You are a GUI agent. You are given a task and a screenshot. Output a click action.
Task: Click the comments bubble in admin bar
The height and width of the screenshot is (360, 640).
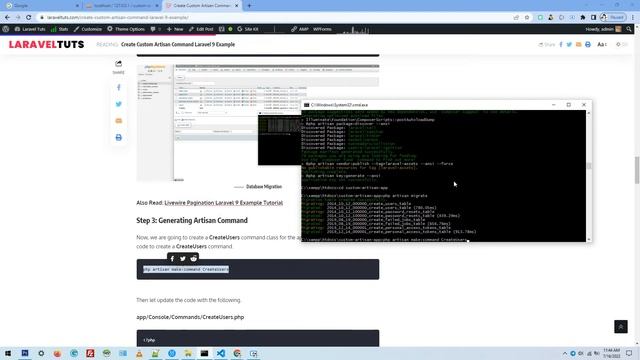tap(155, 29)
